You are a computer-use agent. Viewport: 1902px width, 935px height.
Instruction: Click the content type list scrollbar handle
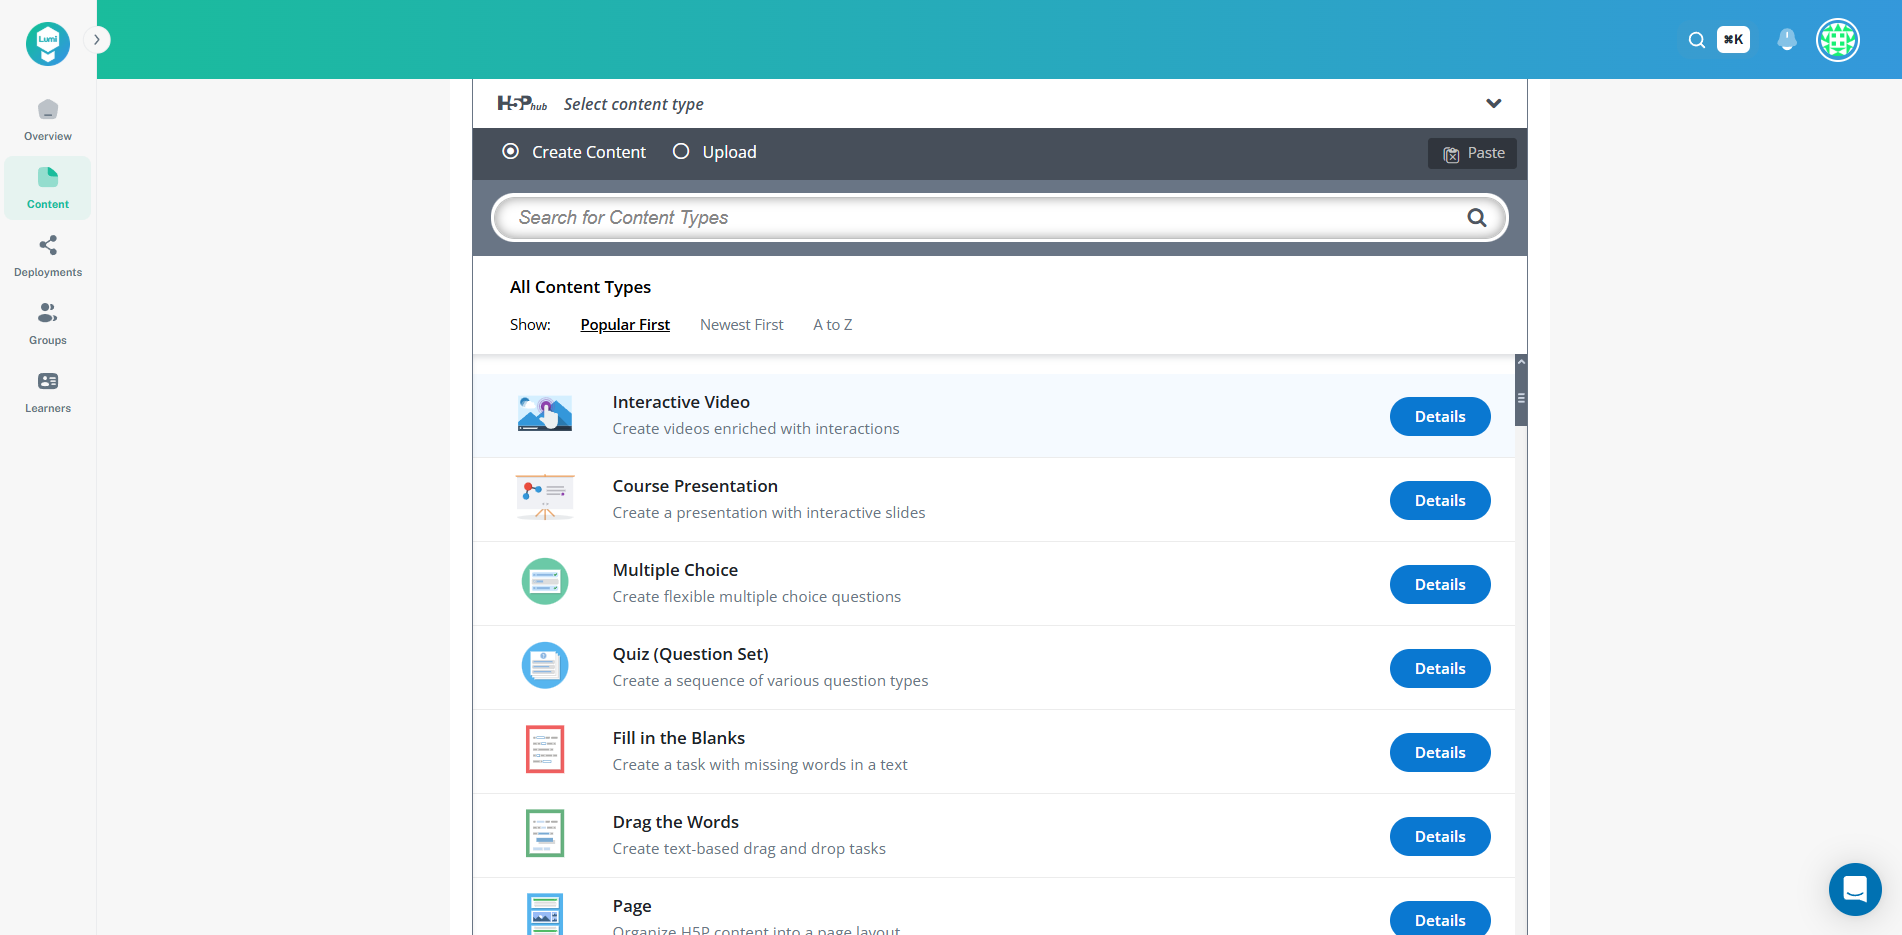pyautogui.click(x=1521, y=397)
